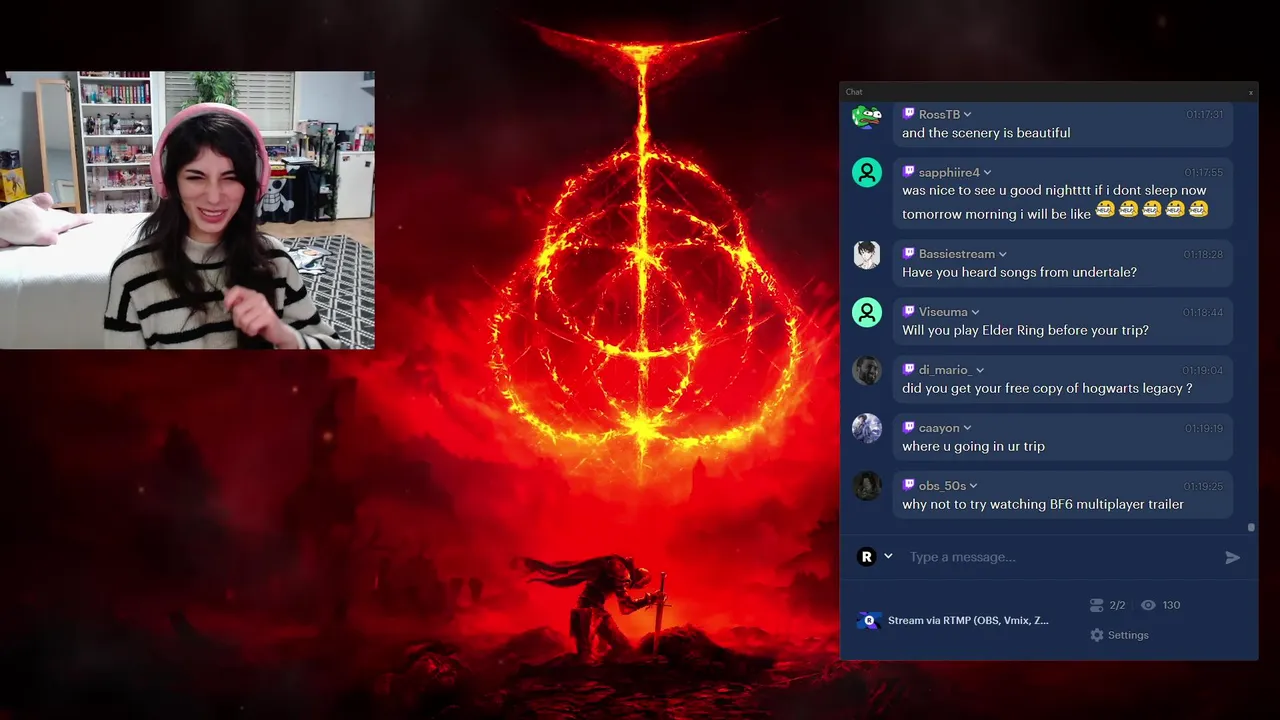Screen dimensions: 1280x720
Task: Click the Twitch badge beside obs_50s
Action: [x=908, y=486]
